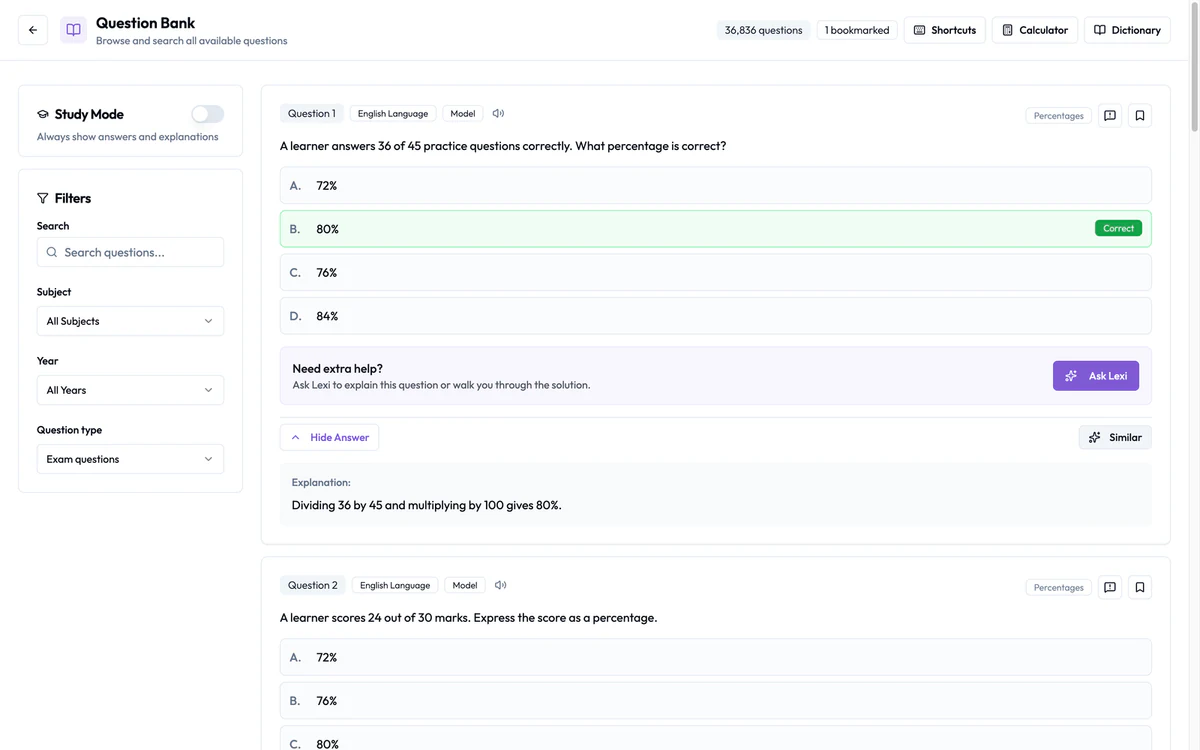Screen dimensions: 1200x750
Task: Open comment icon for Question 2
Action: coord(1110,587)
